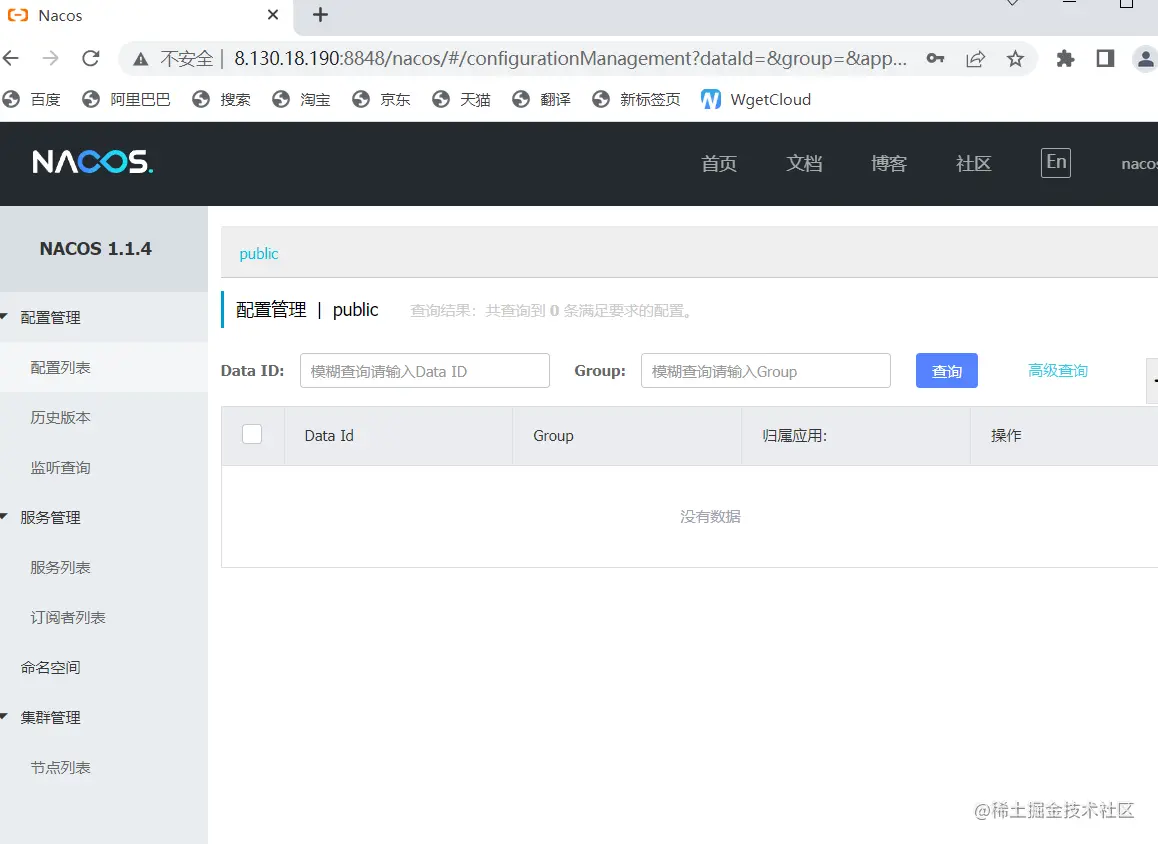This screenshot has height=844, width=1158.
Task: Select 节点列表 in sidebar
Action: point(61,768)
